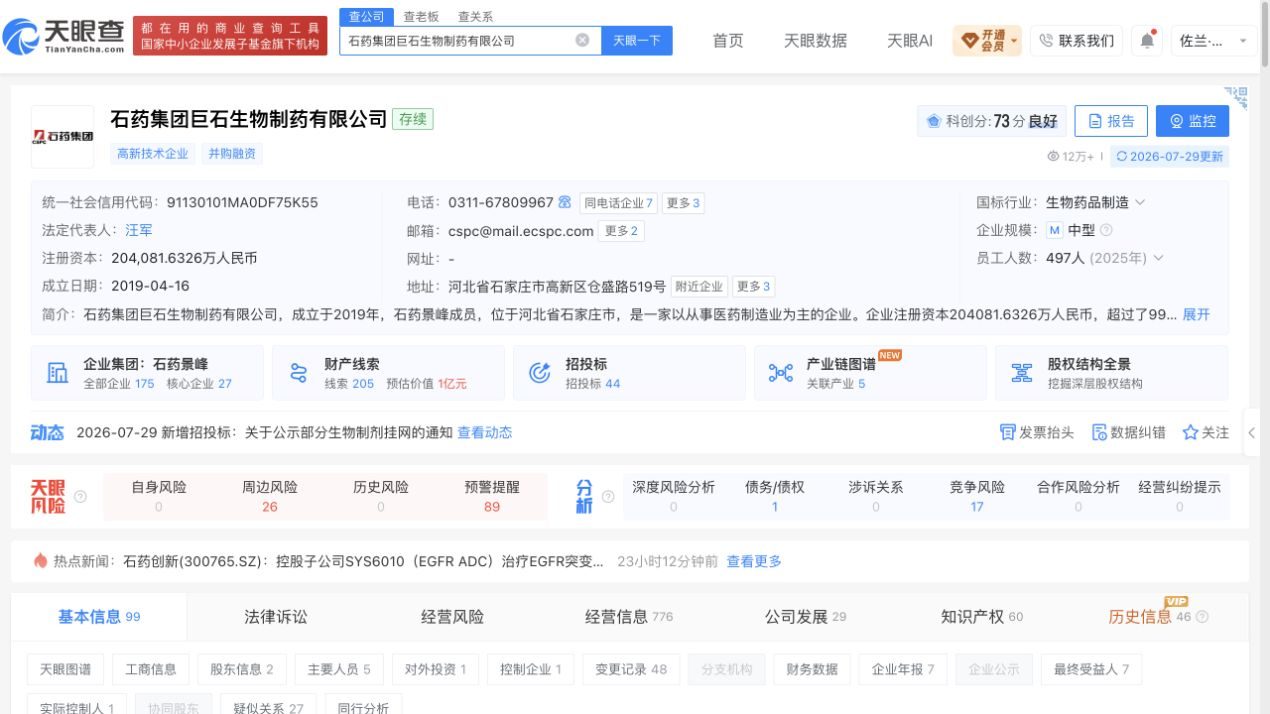The image size is (1270, 714).
Task: Click the 科创分 score badge
Action: tap(992, 121)
